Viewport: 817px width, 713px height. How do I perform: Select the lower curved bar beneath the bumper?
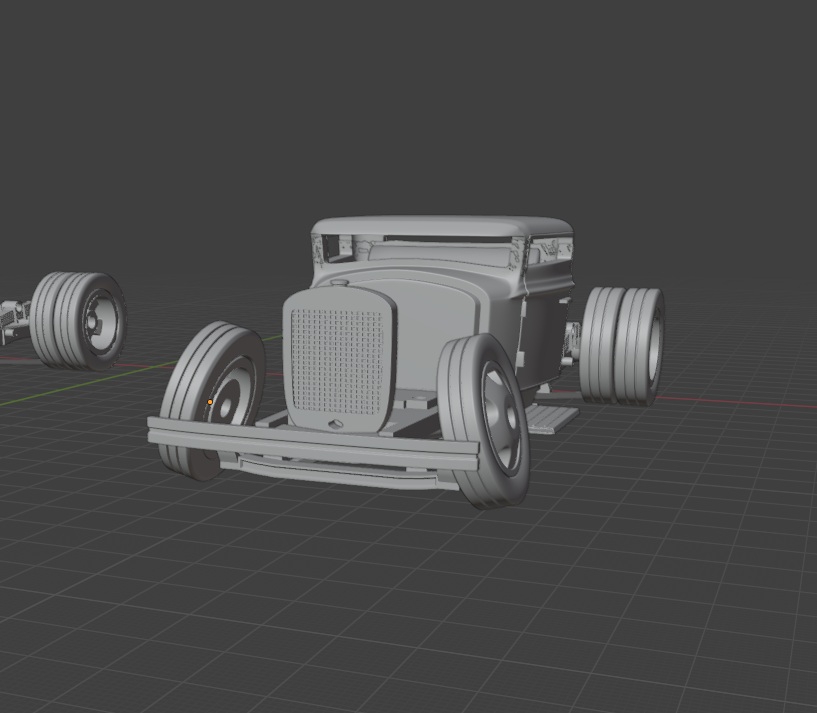(339, 472)
